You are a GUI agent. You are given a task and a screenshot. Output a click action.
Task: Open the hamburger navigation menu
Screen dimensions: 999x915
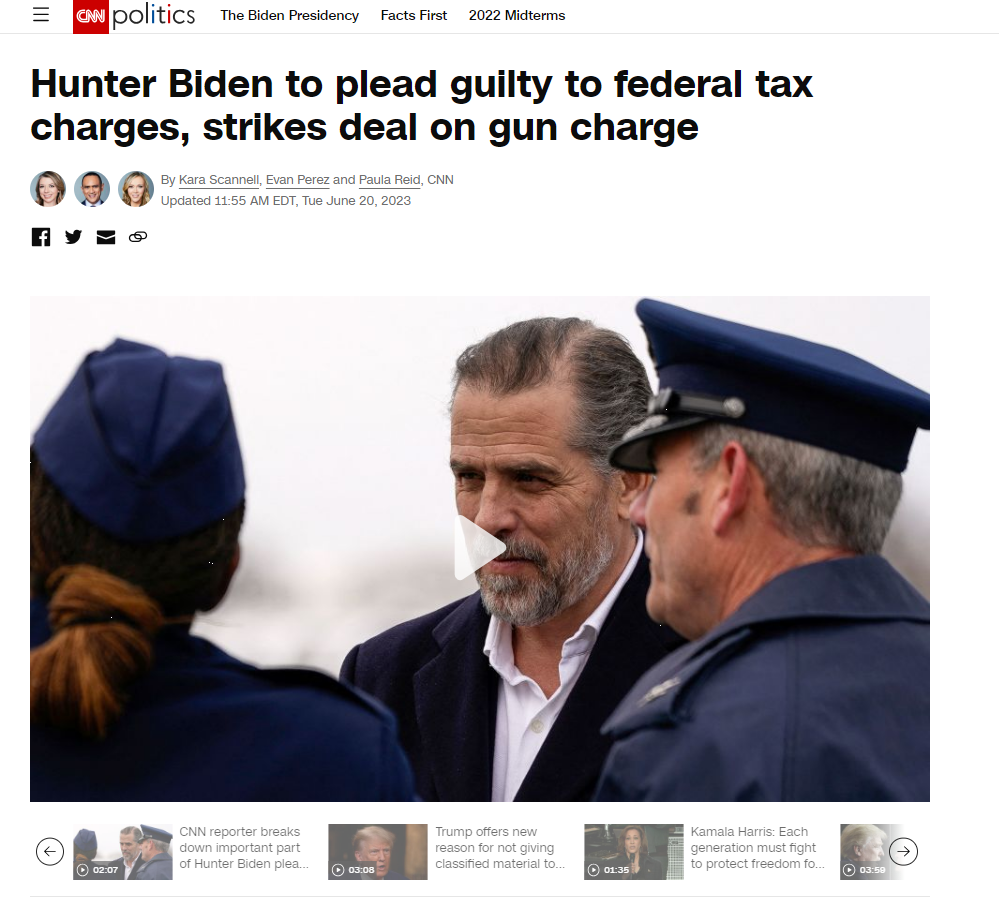click(x=41, y=15)
